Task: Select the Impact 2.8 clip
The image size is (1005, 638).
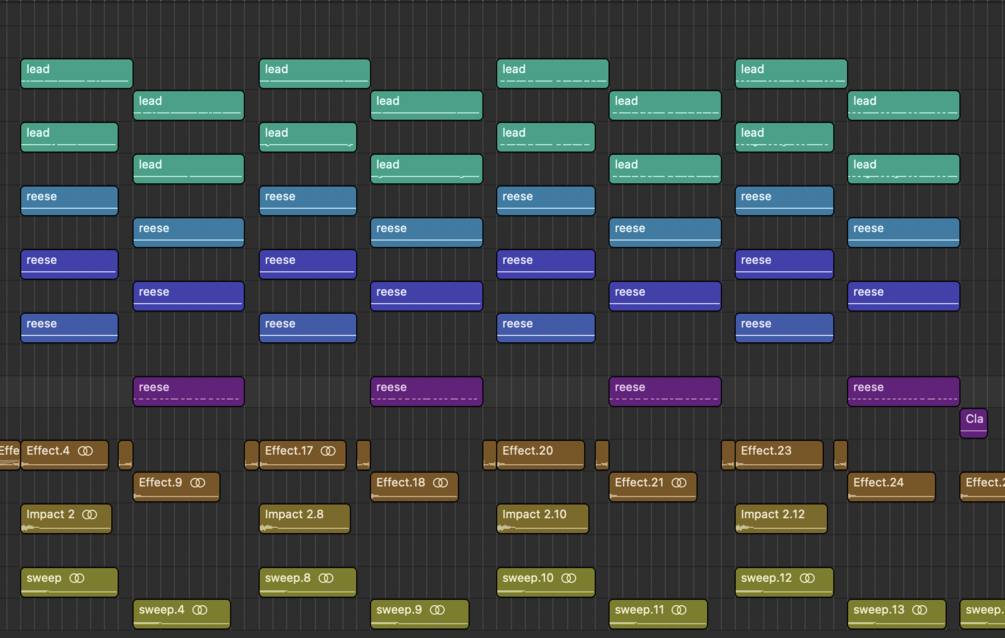Action: pyautogui.click(x=304, y=518)
